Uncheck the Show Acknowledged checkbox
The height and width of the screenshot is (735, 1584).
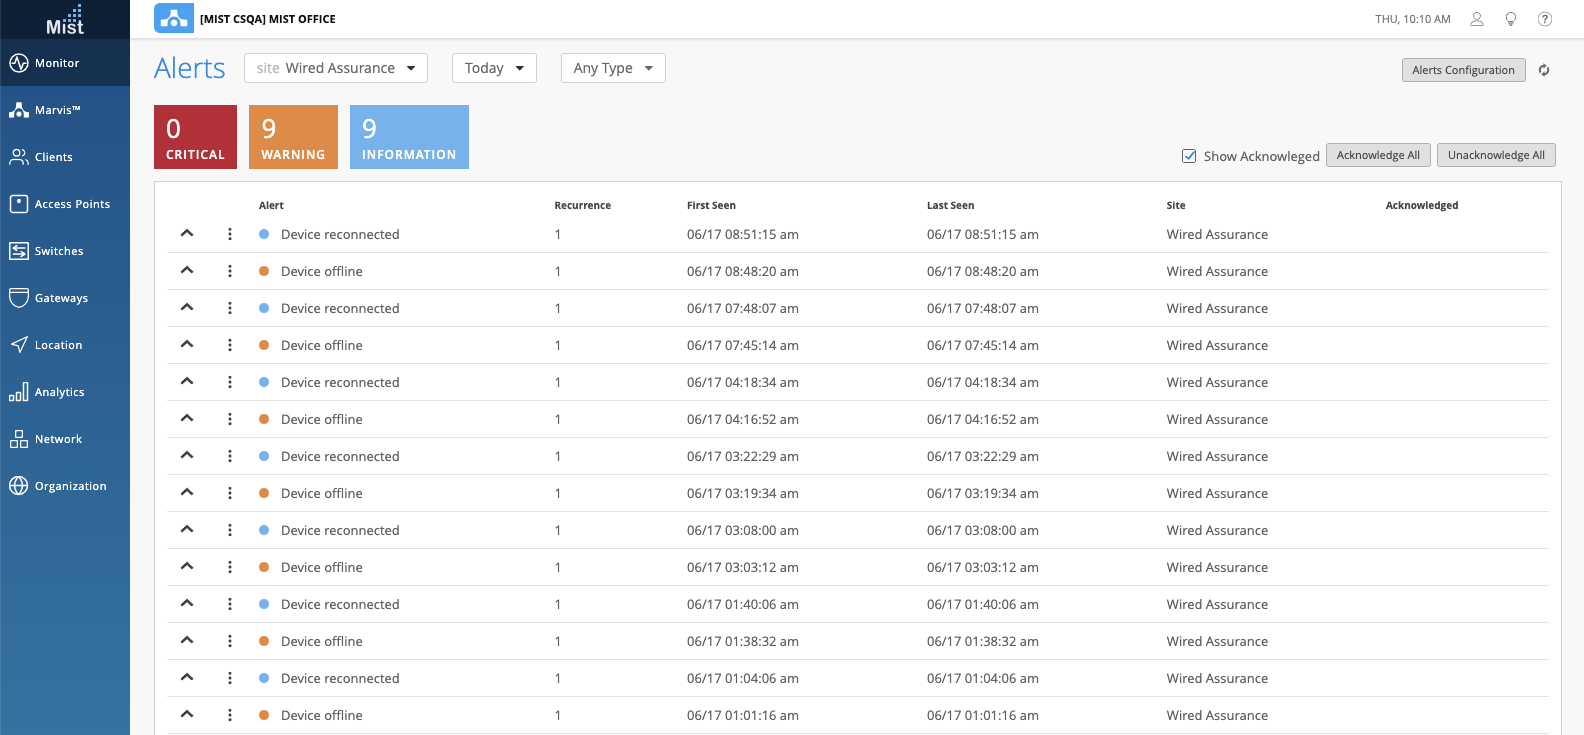click(1189, 156)
